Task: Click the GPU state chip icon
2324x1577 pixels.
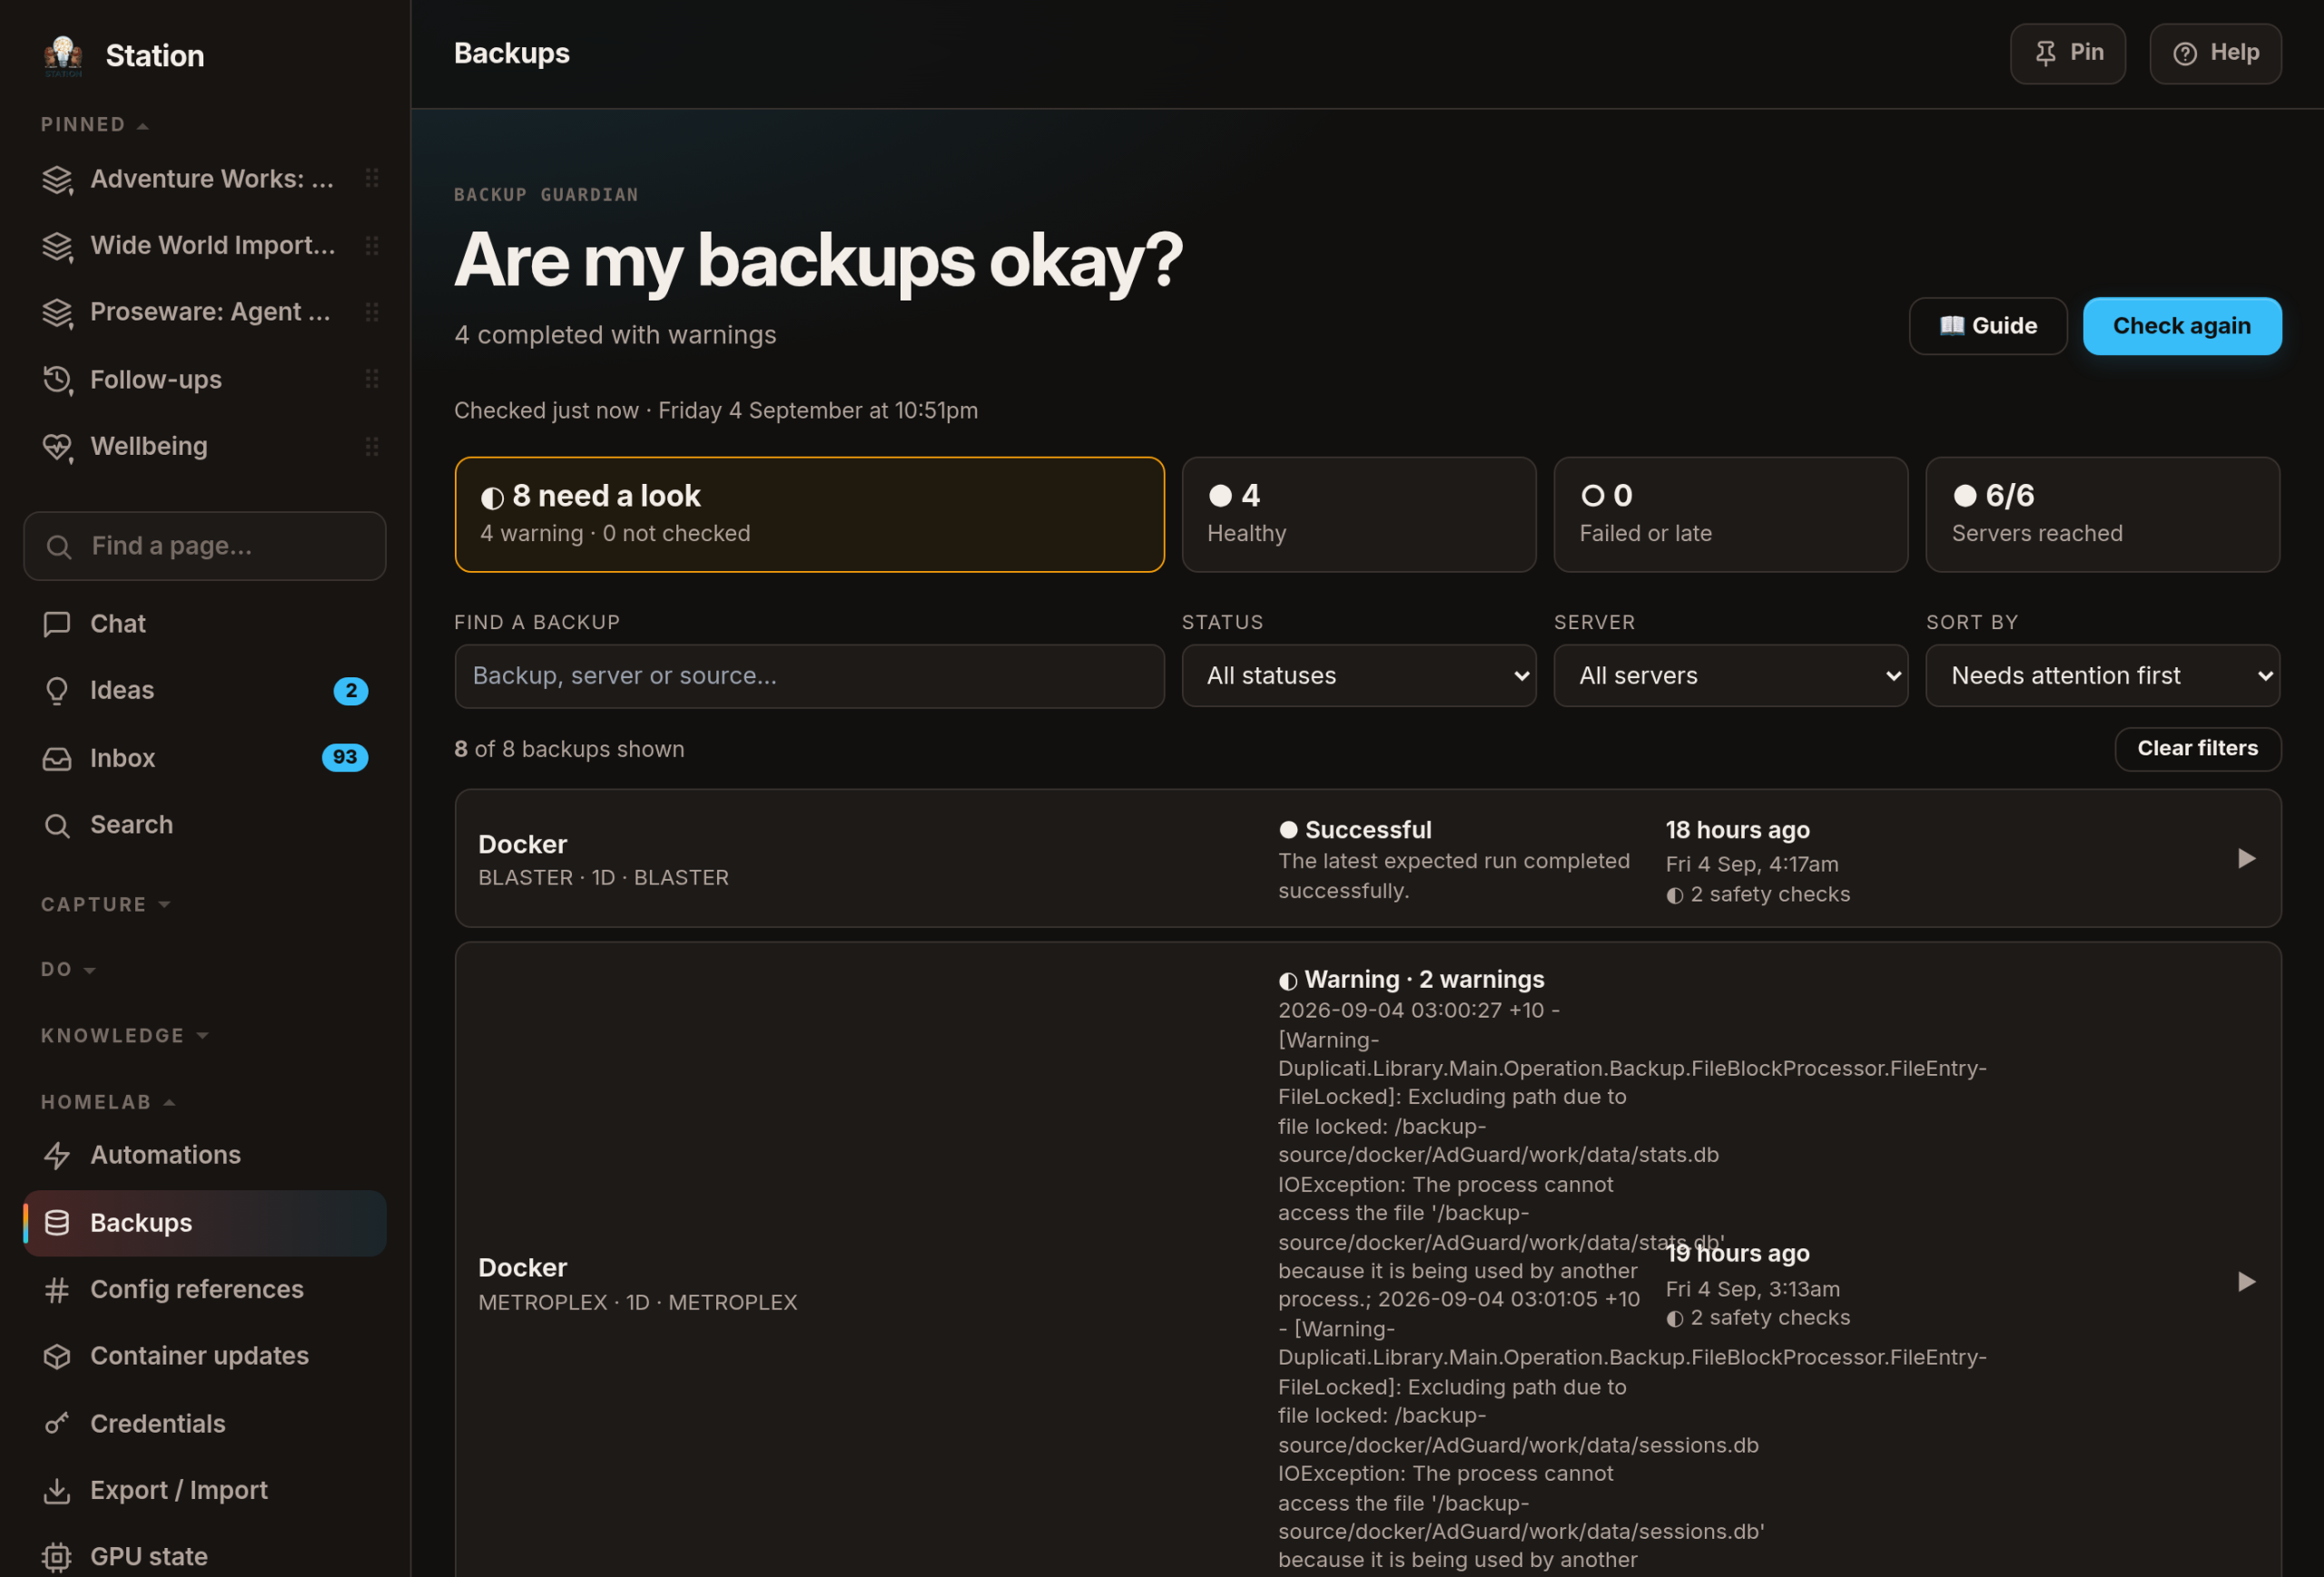Action: pyautogui.click(x=57, y=1557)
